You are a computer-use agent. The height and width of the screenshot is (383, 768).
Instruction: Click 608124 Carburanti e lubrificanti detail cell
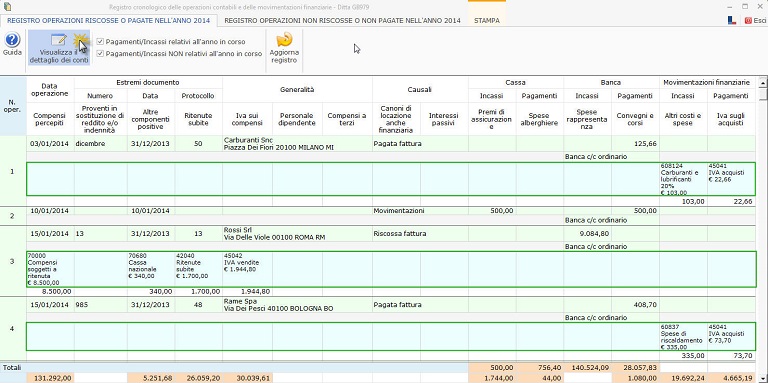point(683,179)
